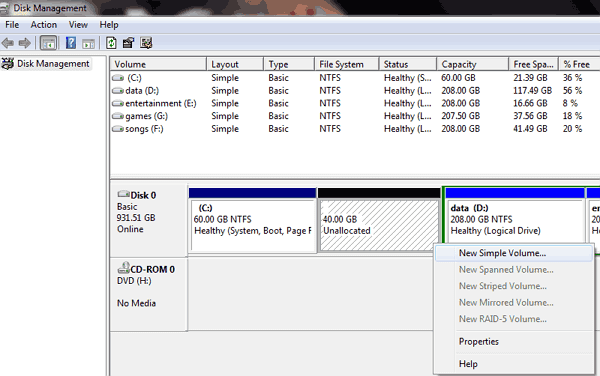
Task: Choose Properties from the context menu
Action: (x=514, y=342)
